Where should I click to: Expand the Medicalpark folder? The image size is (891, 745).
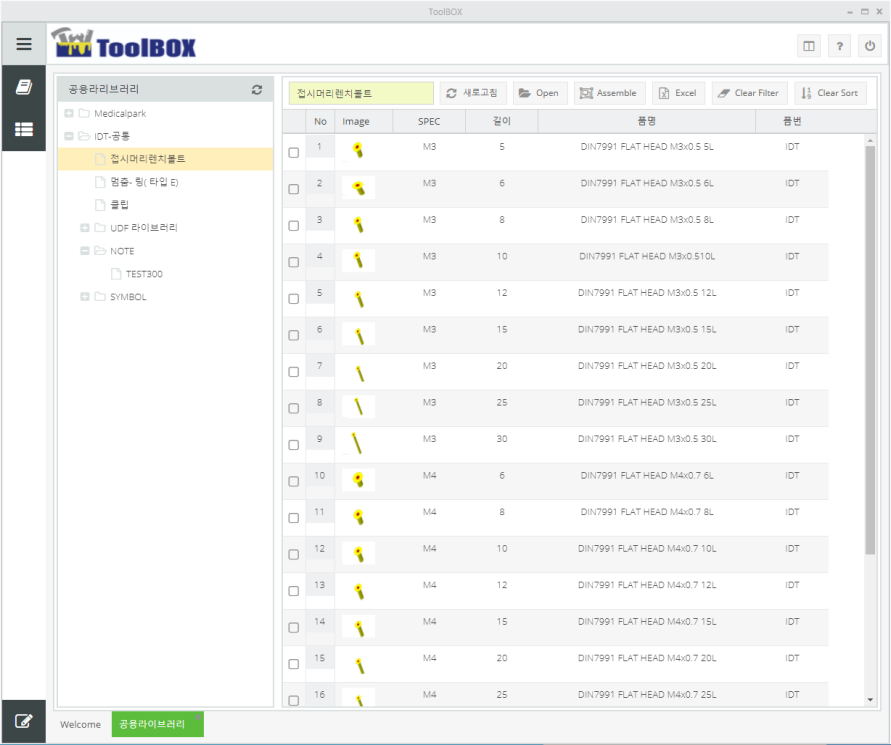(69, 114)
